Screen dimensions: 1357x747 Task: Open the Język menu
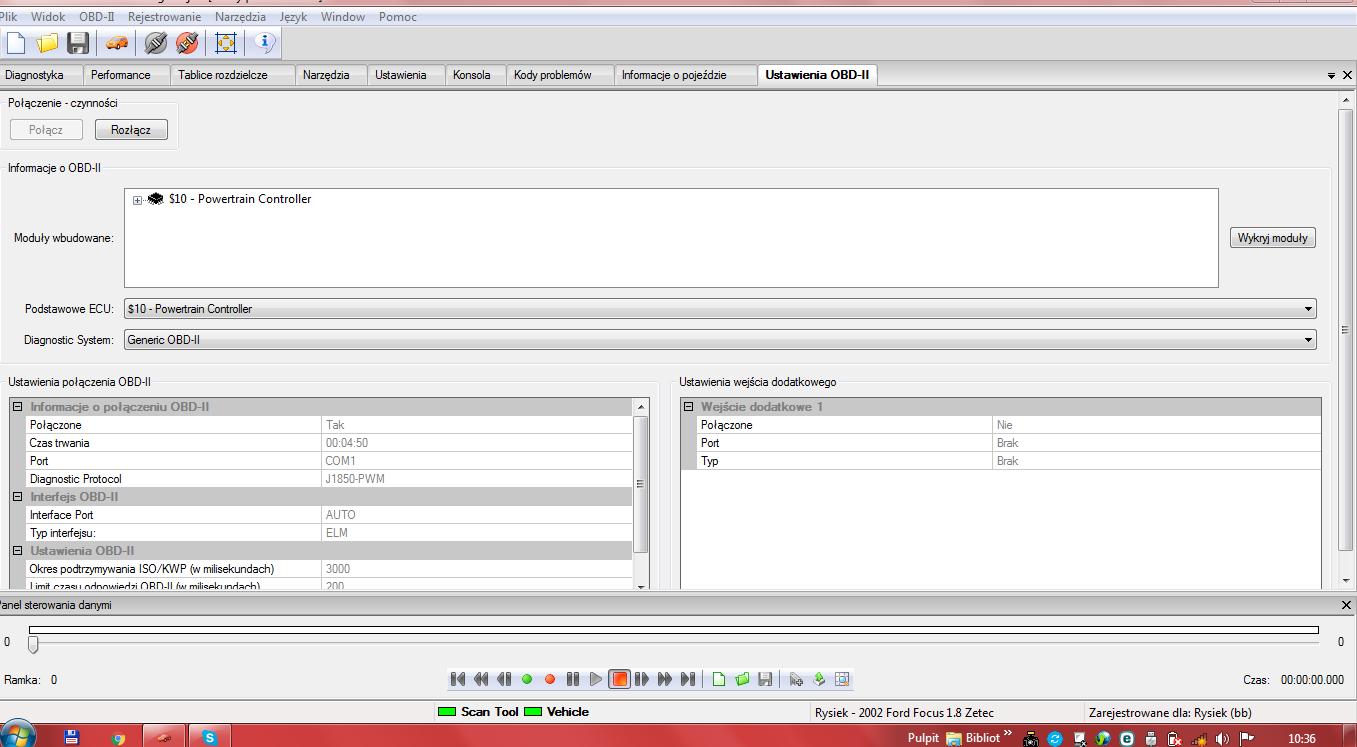pyautogui.click(x=294, y=17)
